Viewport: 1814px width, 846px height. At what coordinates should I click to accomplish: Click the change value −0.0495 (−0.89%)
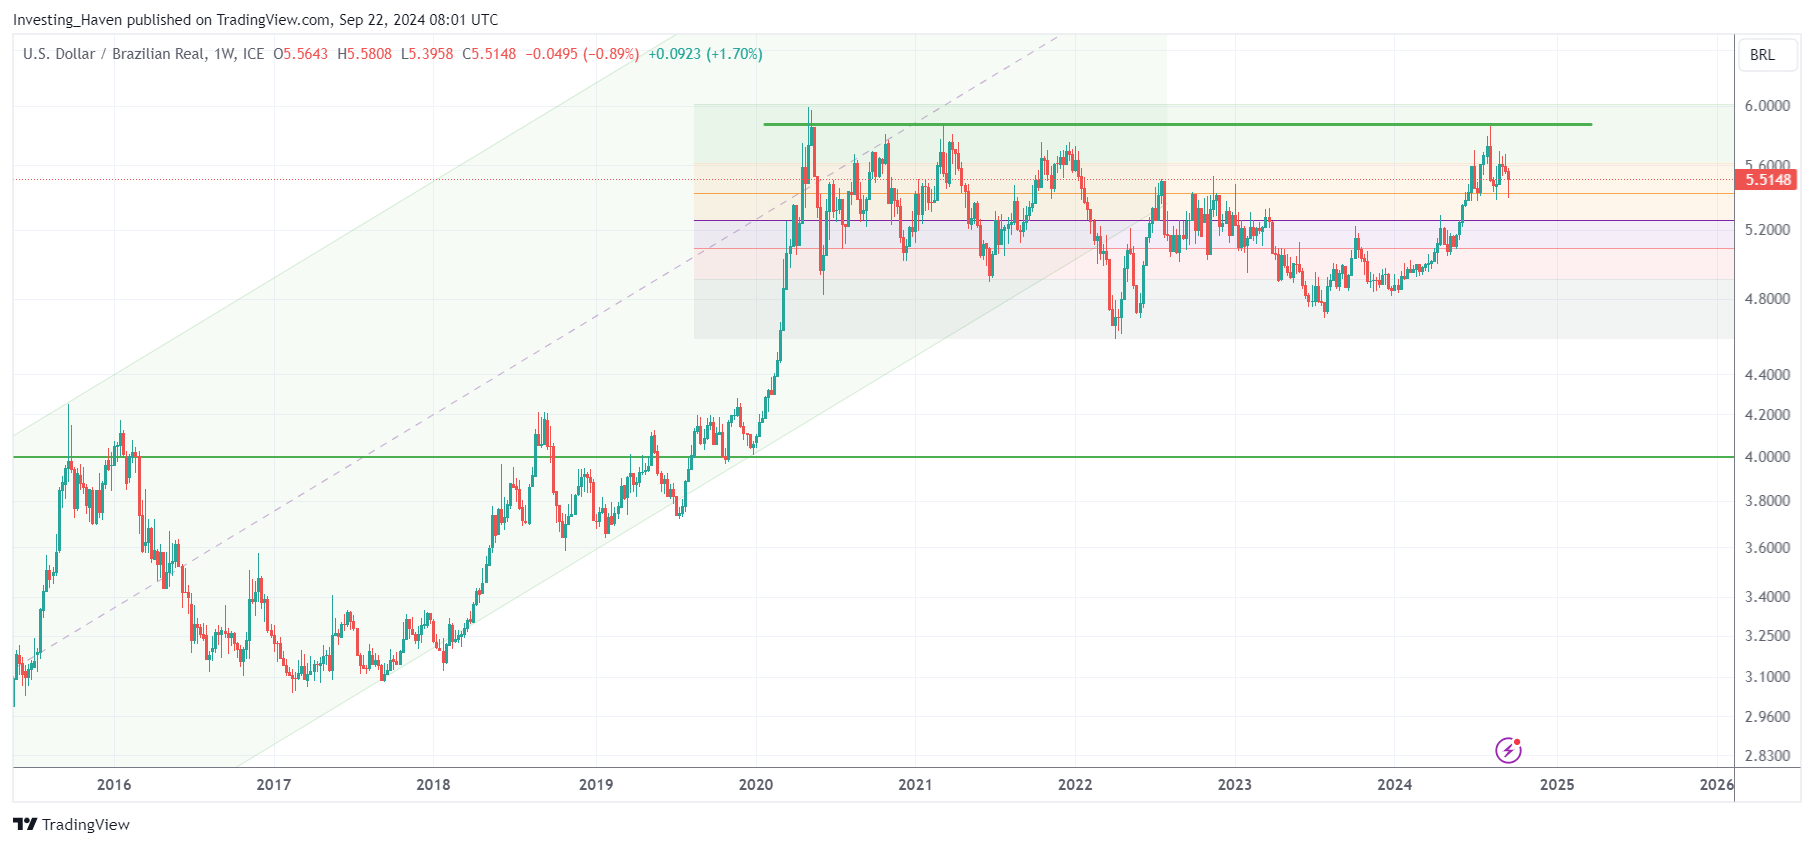(x=582, y=54)
